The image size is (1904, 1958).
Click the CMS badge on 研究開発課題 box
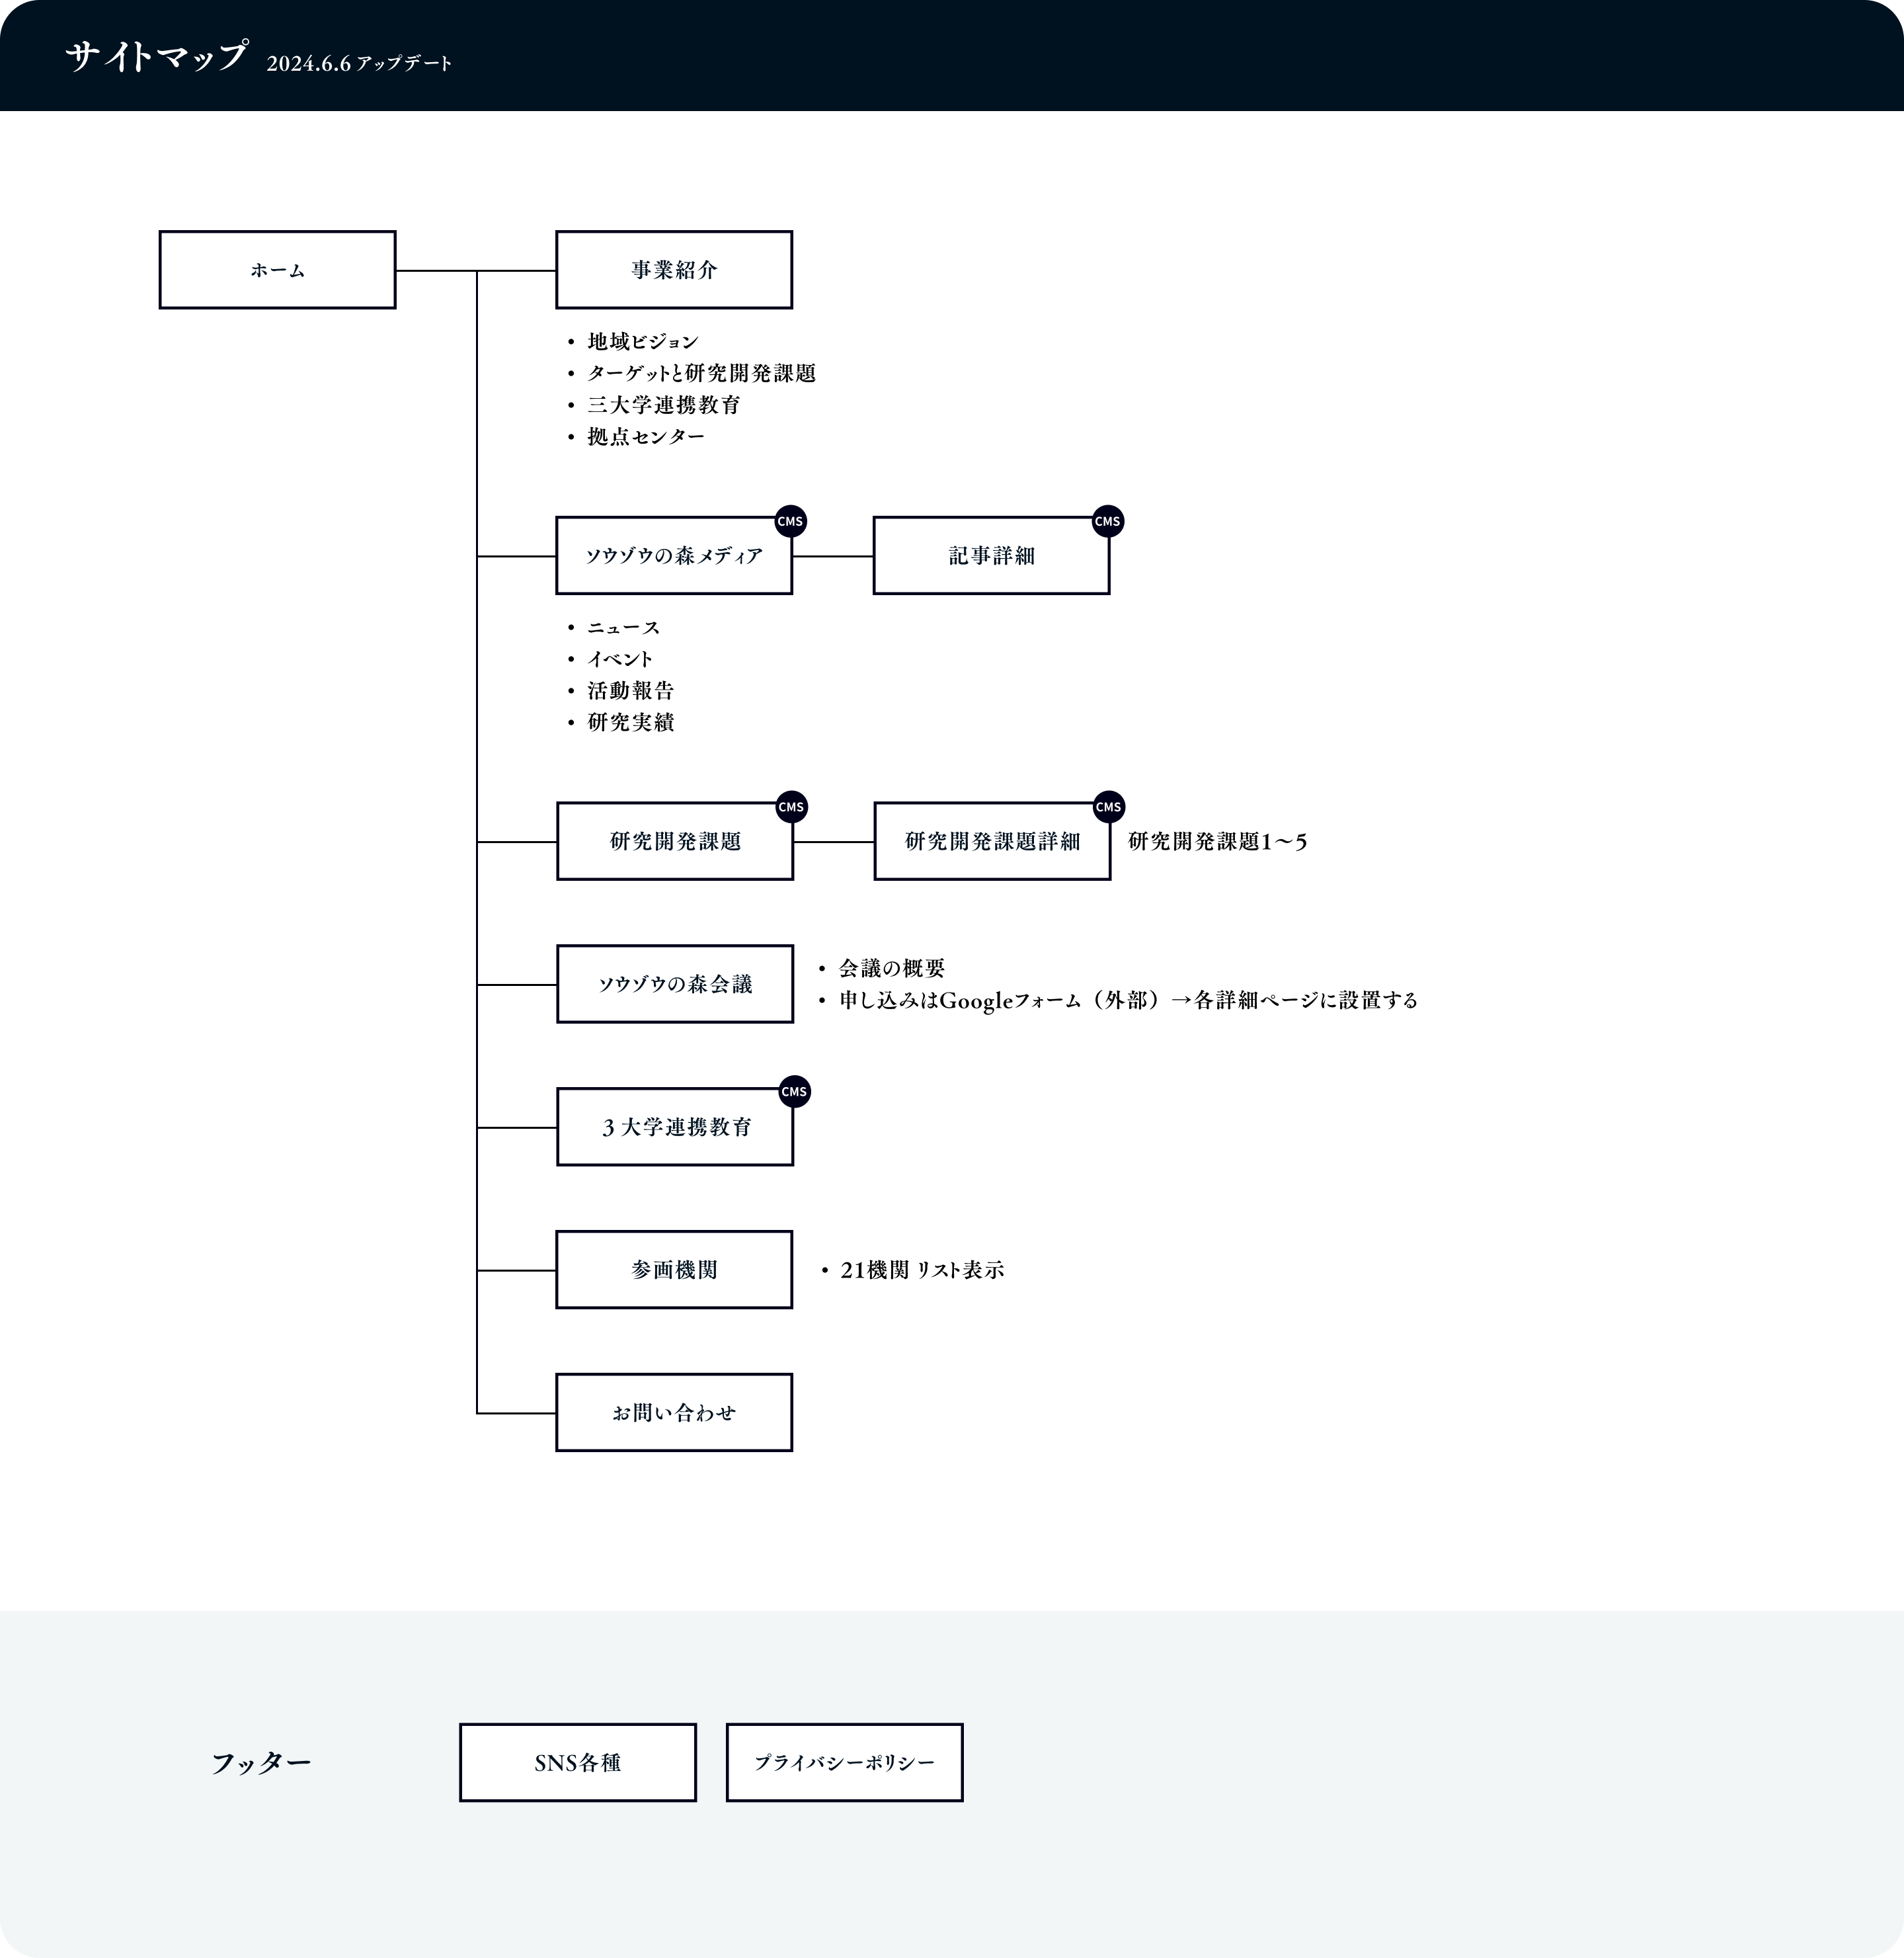click(791, 807)
